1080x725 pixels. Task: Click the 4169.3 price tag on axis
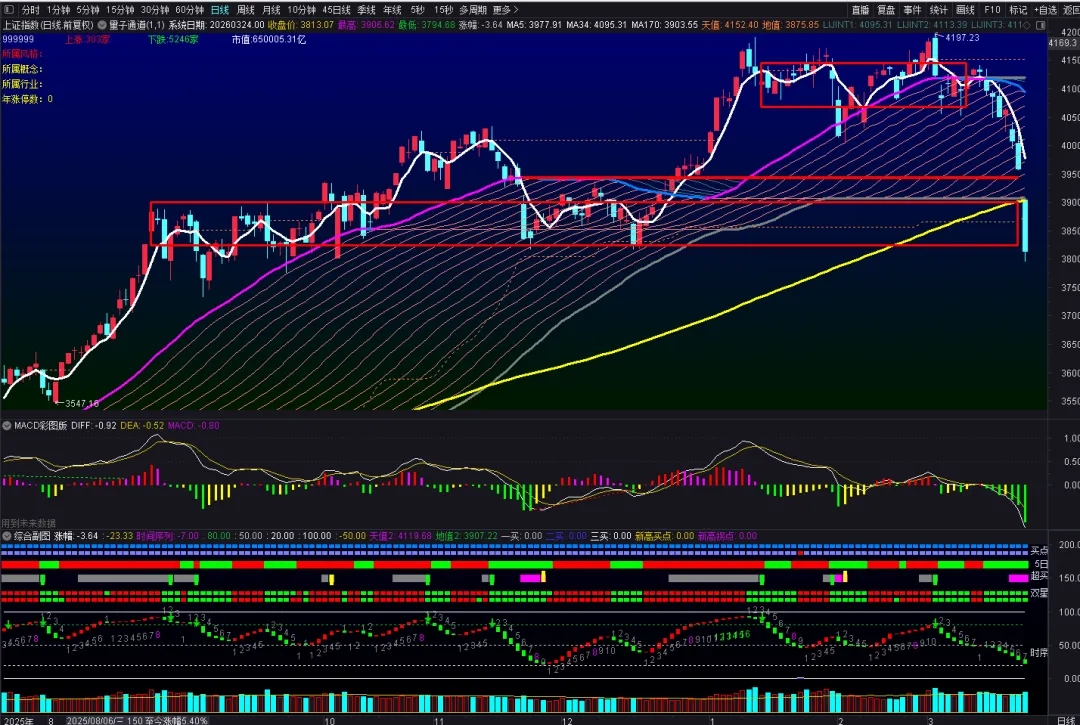pyautogui.click(x=1063, y=43)
